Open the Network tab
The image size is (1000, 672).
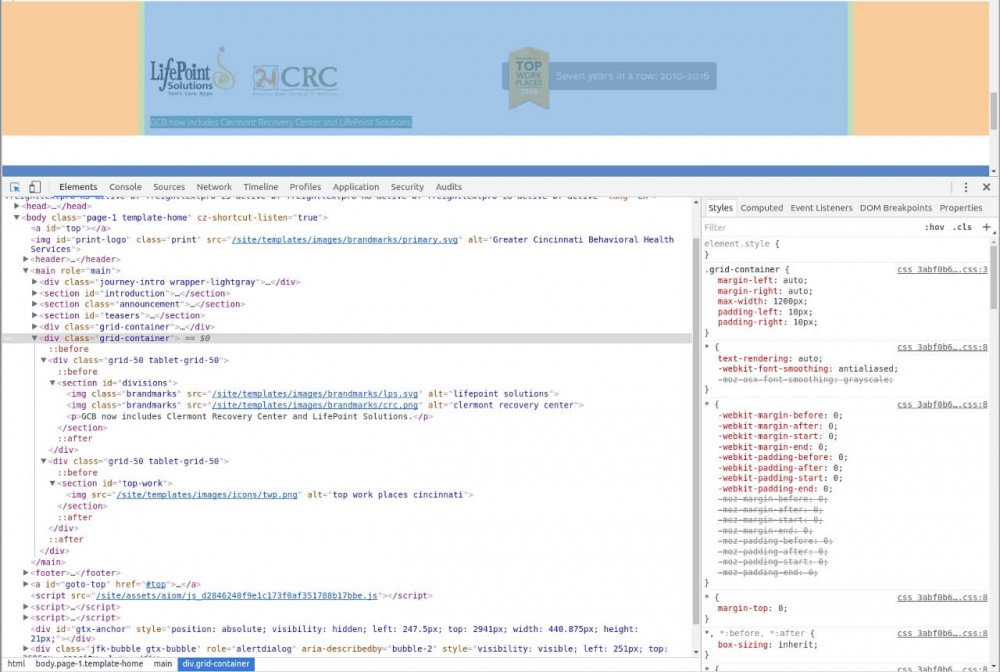pyautogui.click(x=214, y=187)
